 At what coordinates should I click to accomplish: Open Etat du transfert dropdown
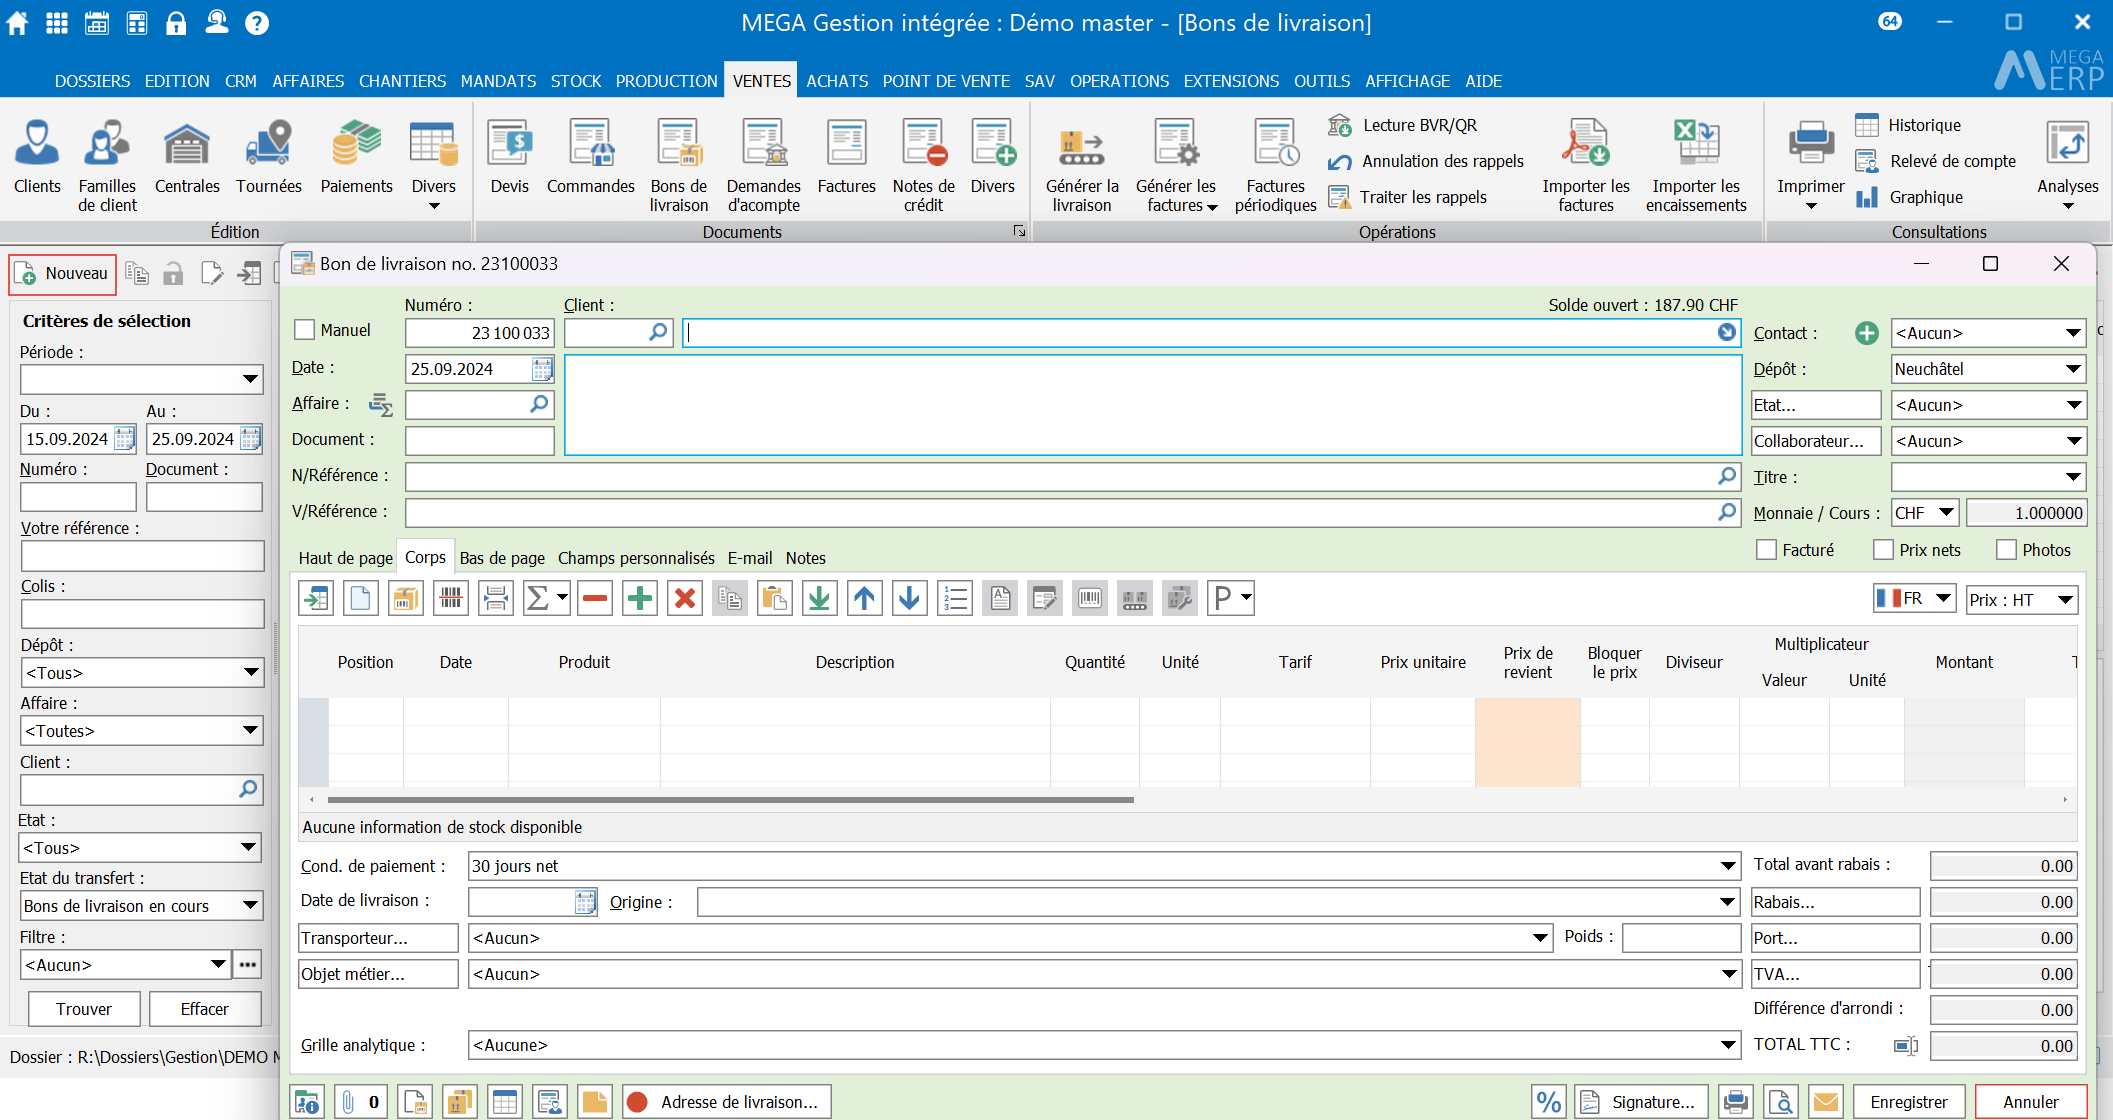click(250, 906)
